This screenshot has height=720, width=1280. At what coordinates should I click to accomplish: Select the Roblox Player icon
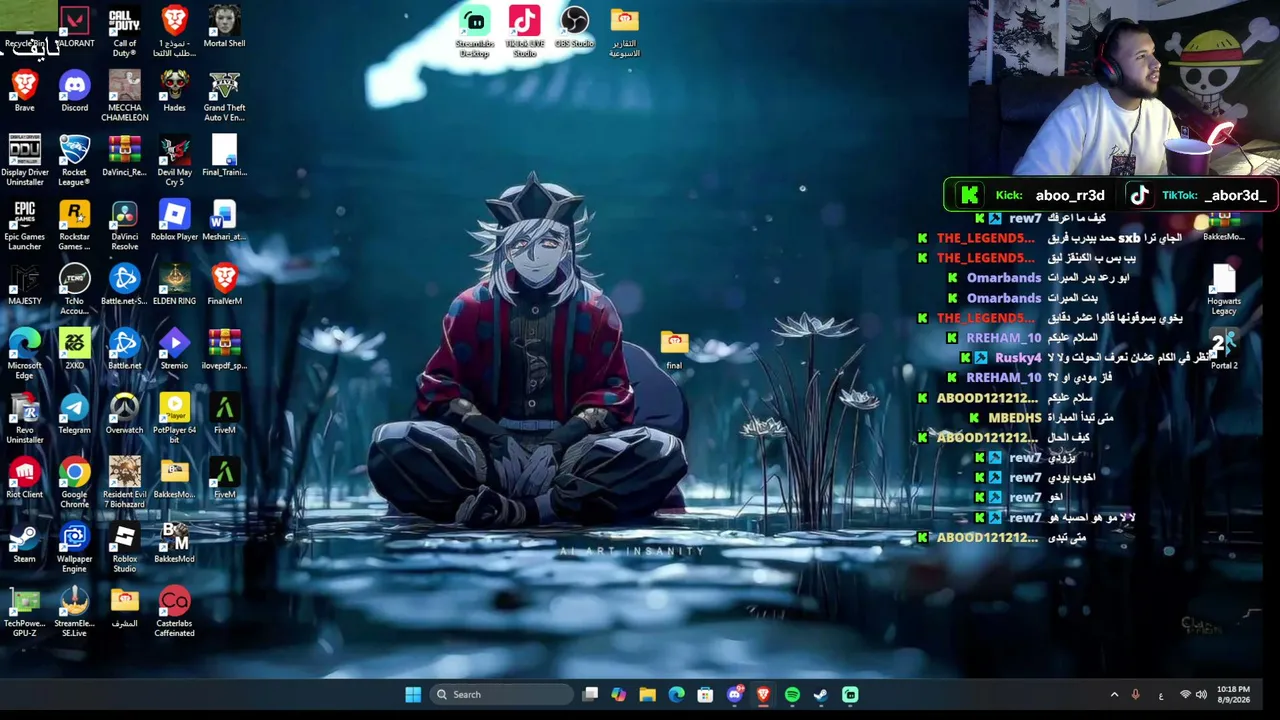174,221
